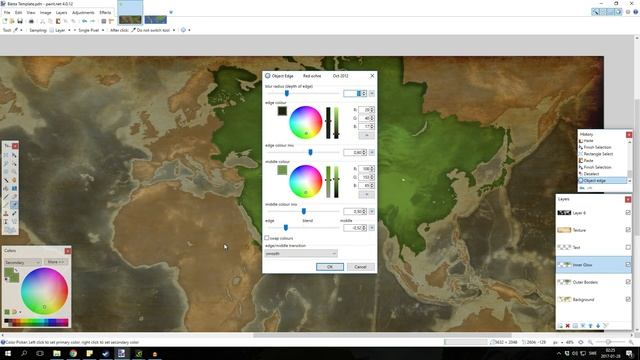Toggle visibility of Inner Glow layer
The image size is (640, 360).
628,264
